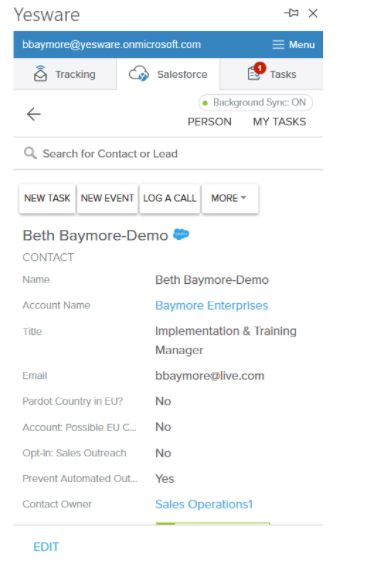
Task: Expand the MORE dropdown
Action: tap(230, 198)
